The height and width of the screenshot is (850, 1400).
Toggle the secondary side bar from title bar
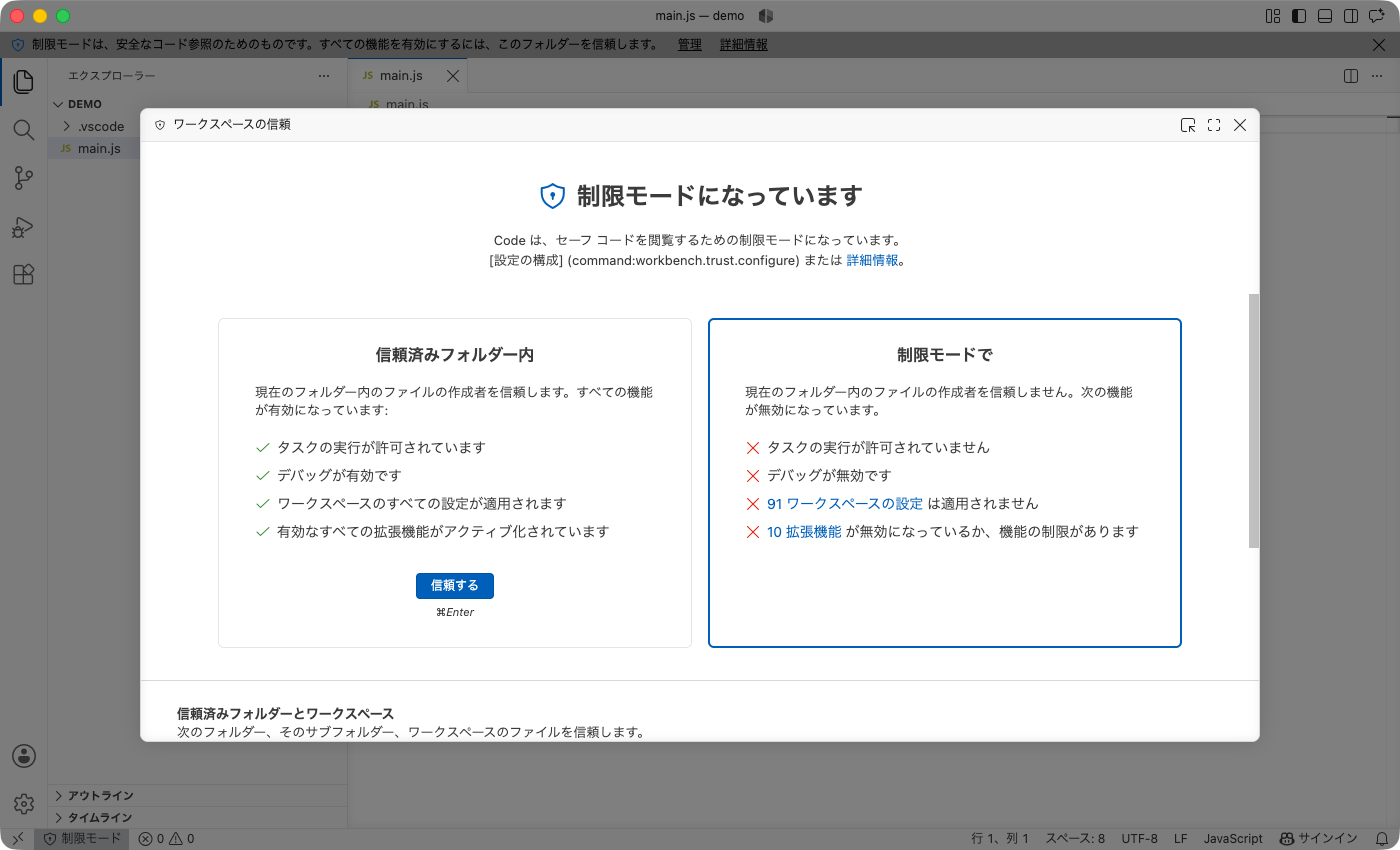pos(1351,16)
